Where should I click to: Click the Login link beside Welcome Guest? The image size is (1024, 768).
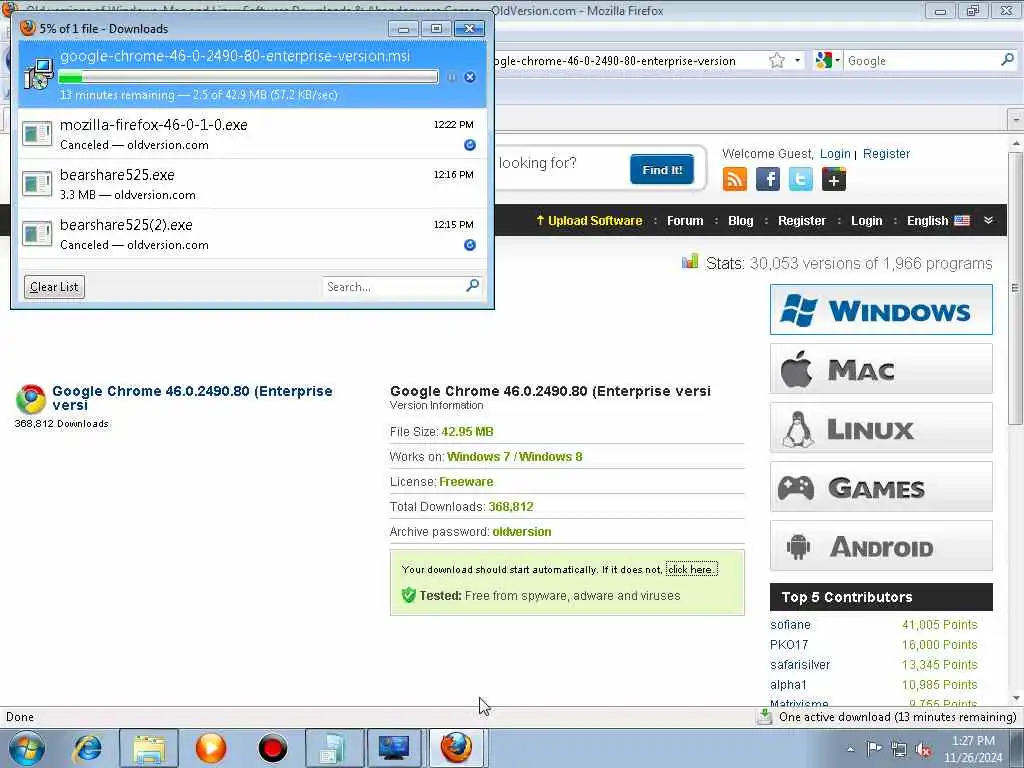[x=835, y=153]
